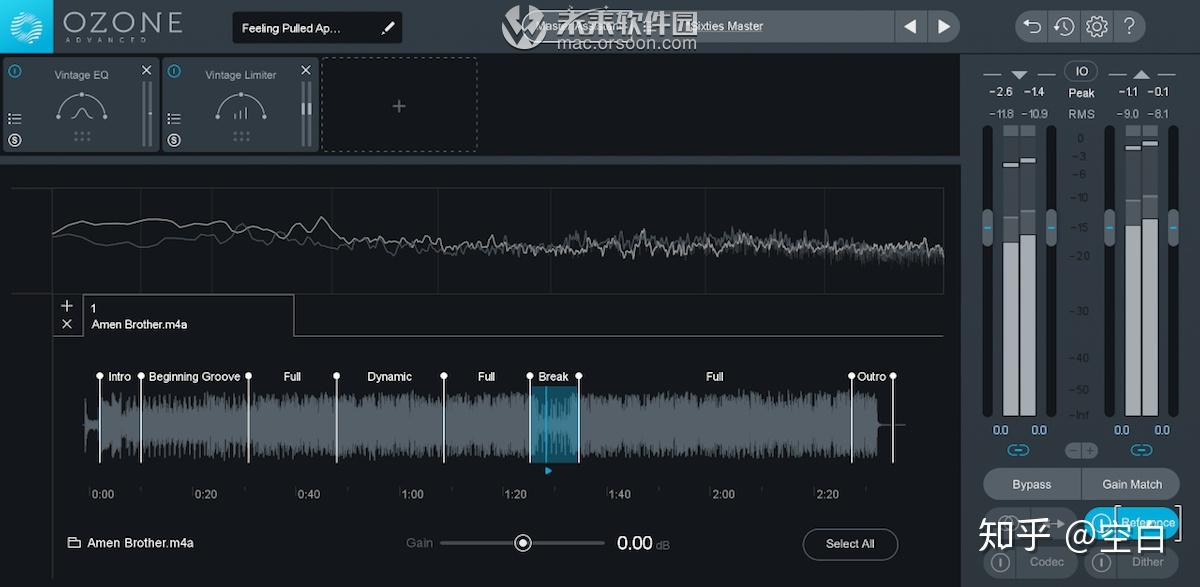
Task: Click the Gain slider handle
Action: 522,543
